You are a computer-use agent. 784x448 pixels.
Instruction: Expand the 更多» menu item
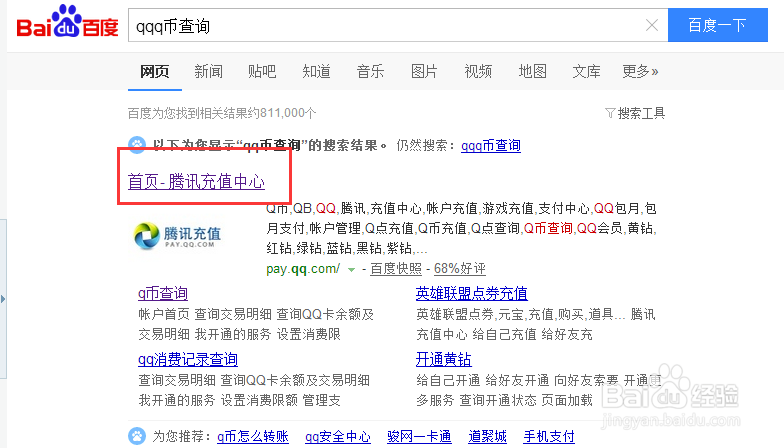click(640, 72)
